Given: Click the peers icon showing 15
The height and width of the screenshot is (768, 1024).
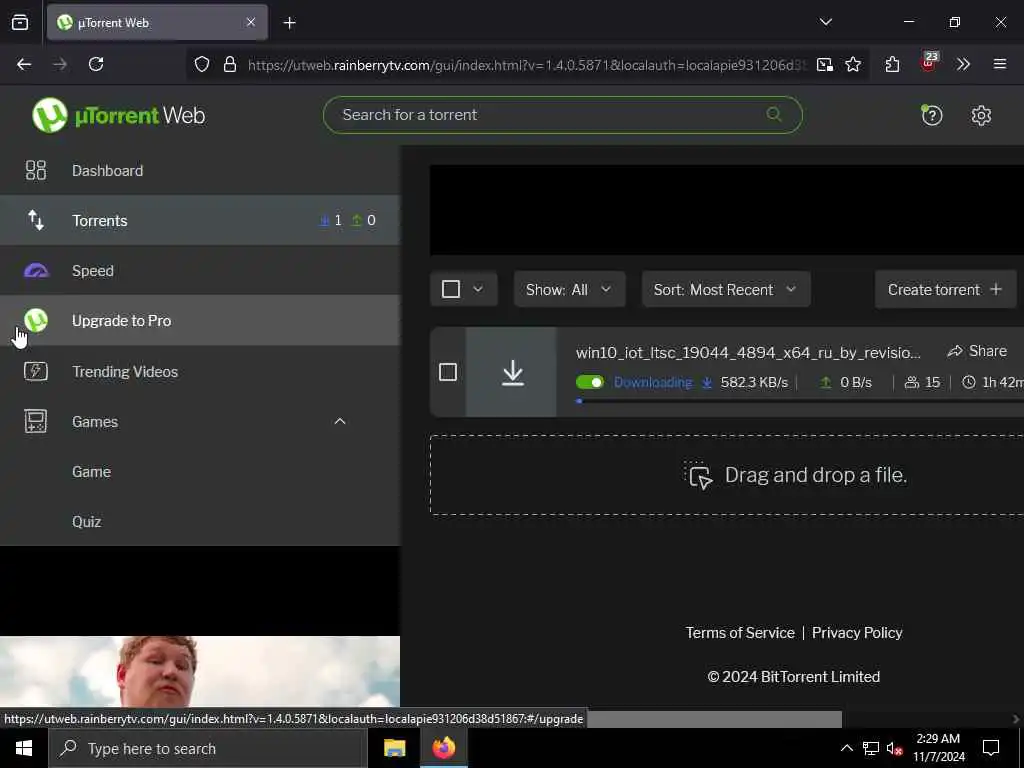Looking at the screenshot, I should coord(911,382).
